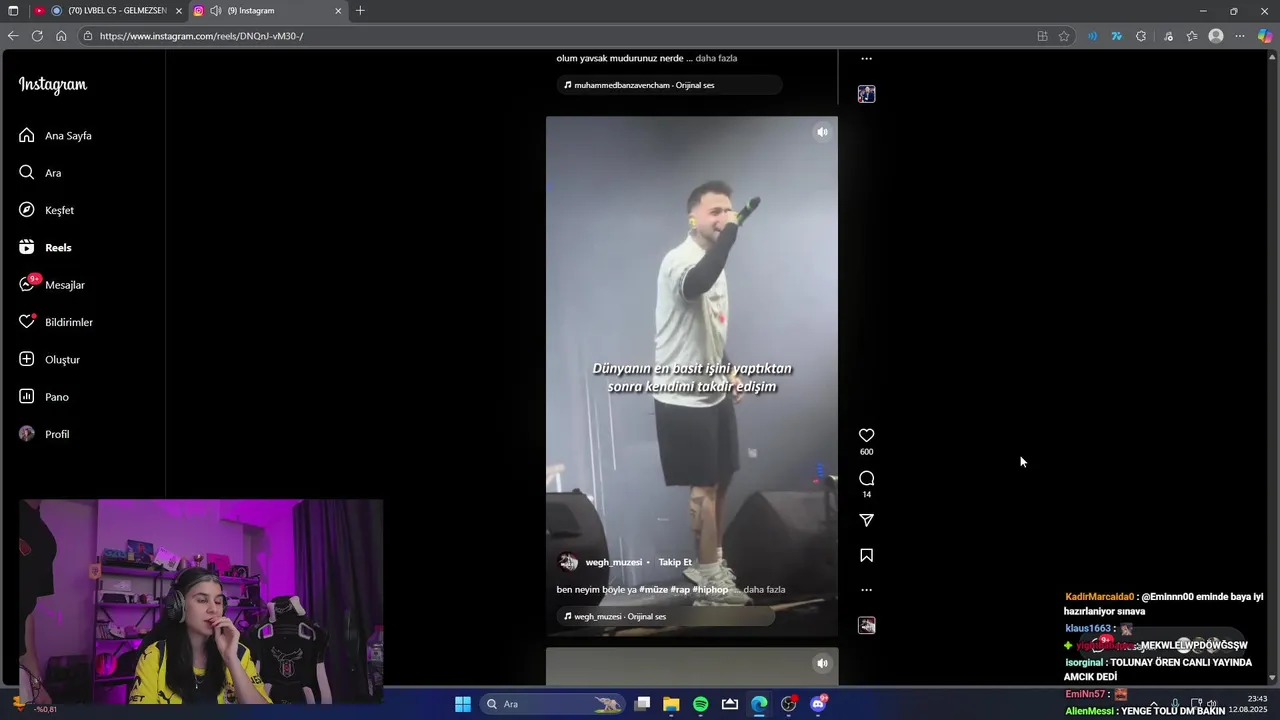Open Pano dashboard
Screen dimensions: 1280x720
pyautogui.click(x=44, y=397)
